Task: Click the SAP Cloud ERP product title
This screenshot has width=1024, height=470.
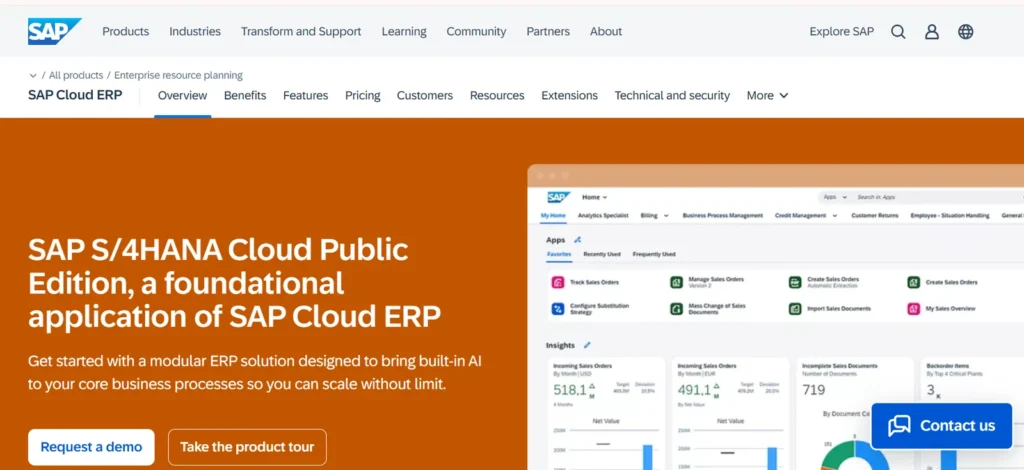Action: [x=75, y=95]
